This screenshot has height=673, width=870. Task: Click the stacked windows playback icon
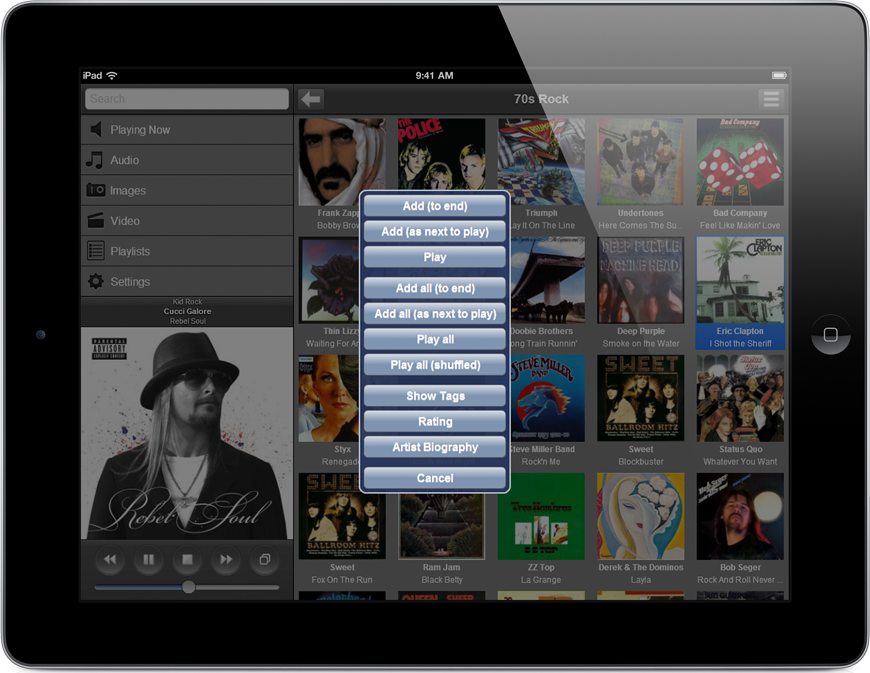point(265,559)
